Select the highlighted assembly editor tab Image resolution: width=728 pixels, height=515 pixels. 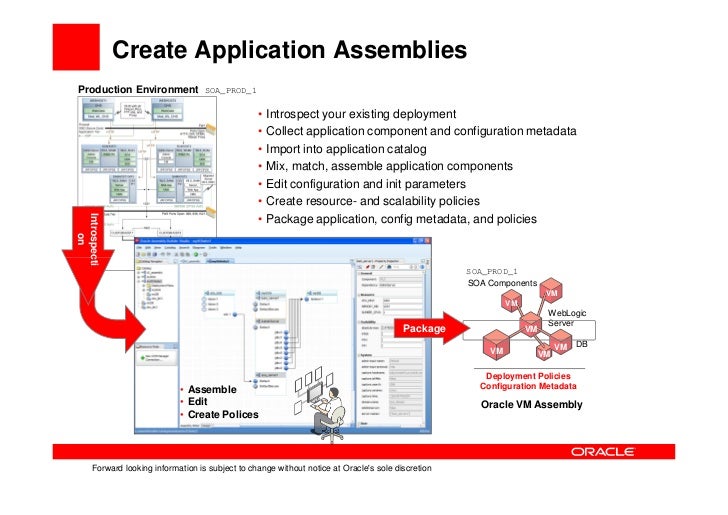tap(219, 261)
